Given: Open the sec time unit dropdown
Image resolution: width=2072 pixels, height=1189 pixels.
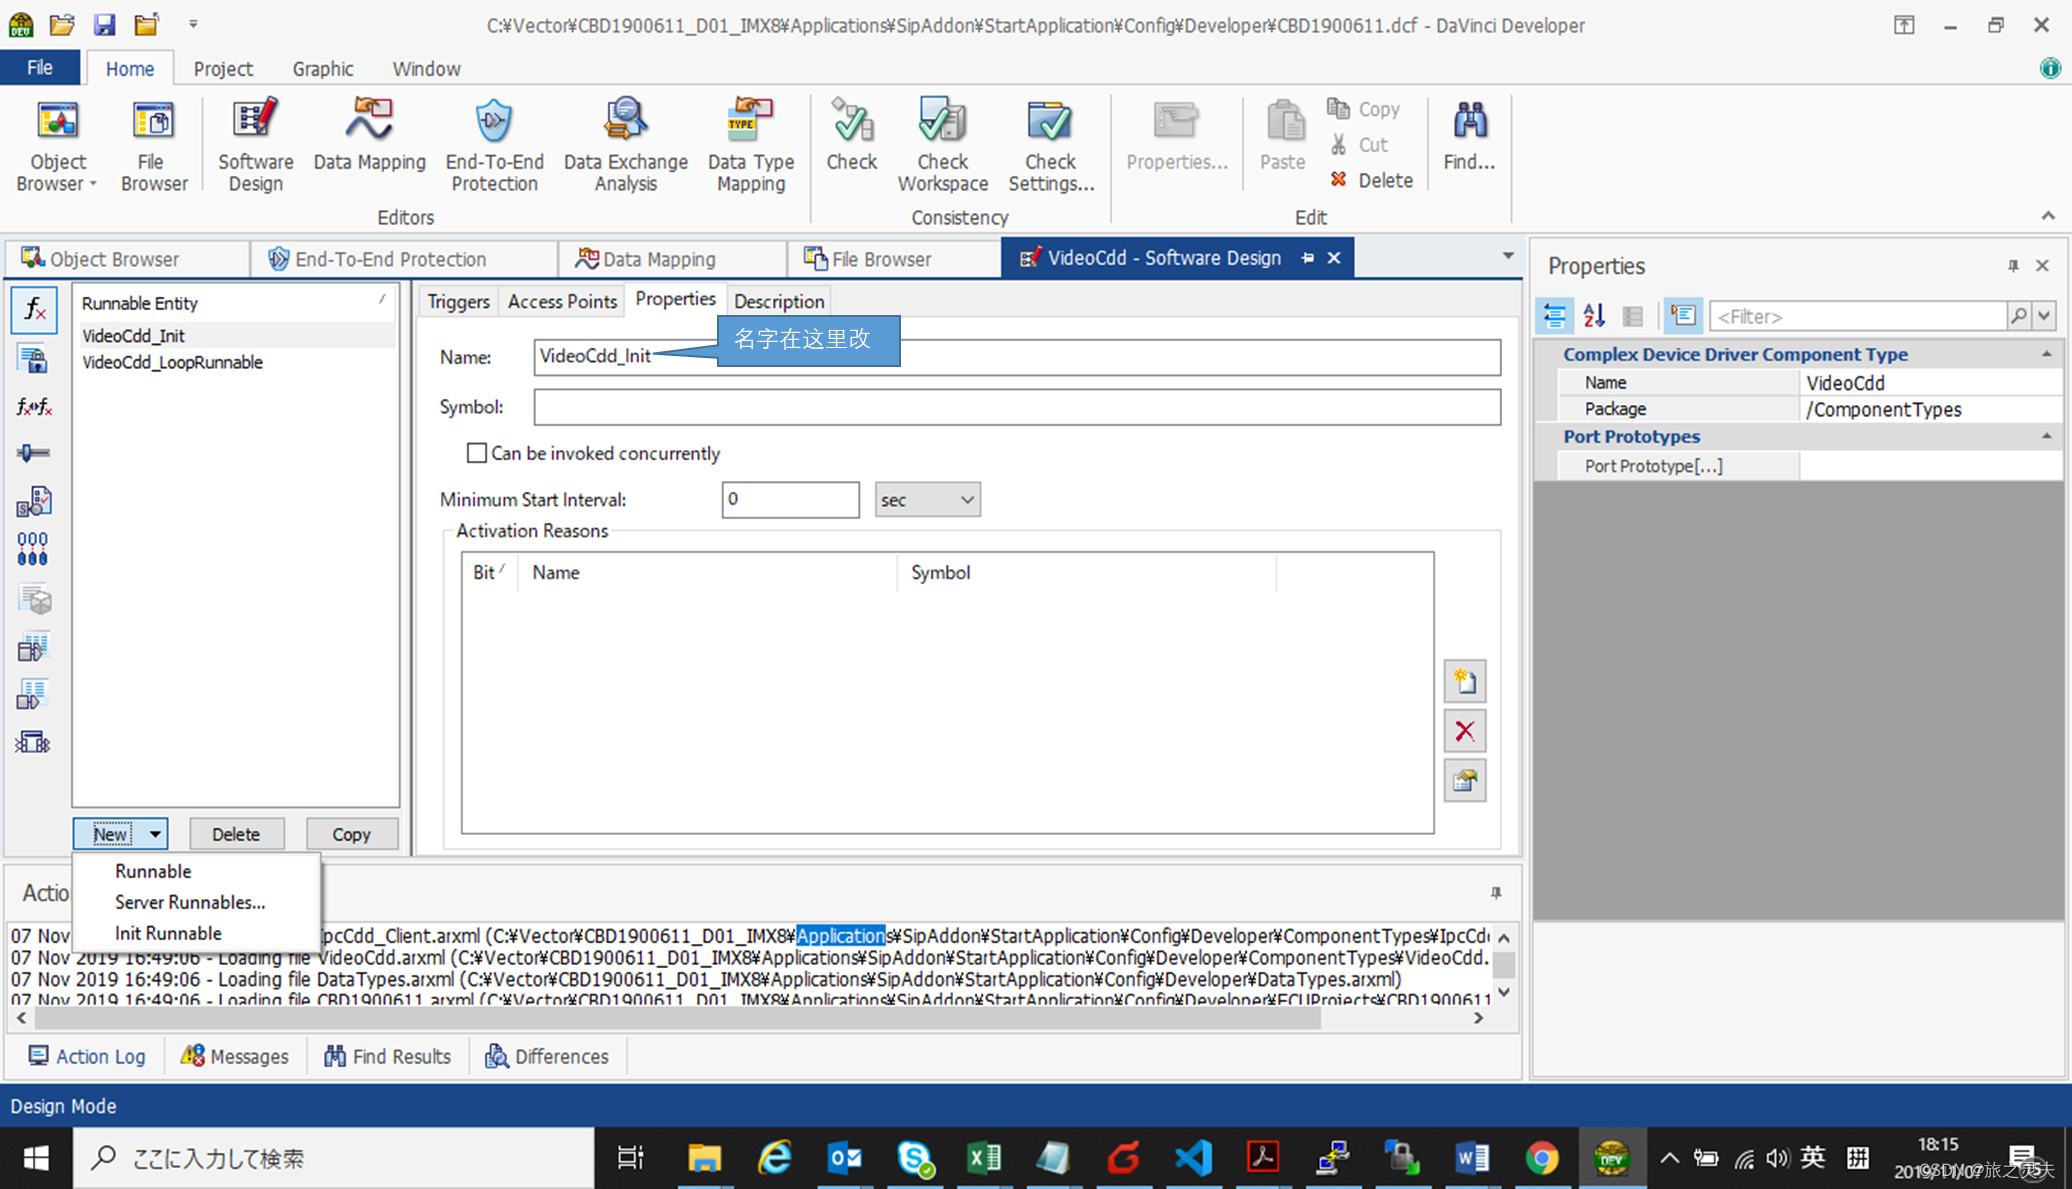Looking at the screenshot, I should point(927,499).
